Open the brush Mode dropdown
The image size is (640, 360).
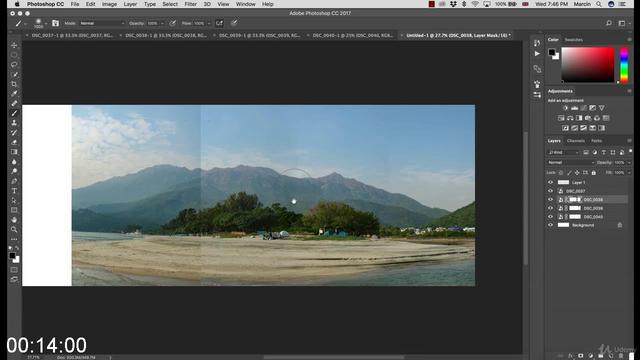click(x=102, y=23)
